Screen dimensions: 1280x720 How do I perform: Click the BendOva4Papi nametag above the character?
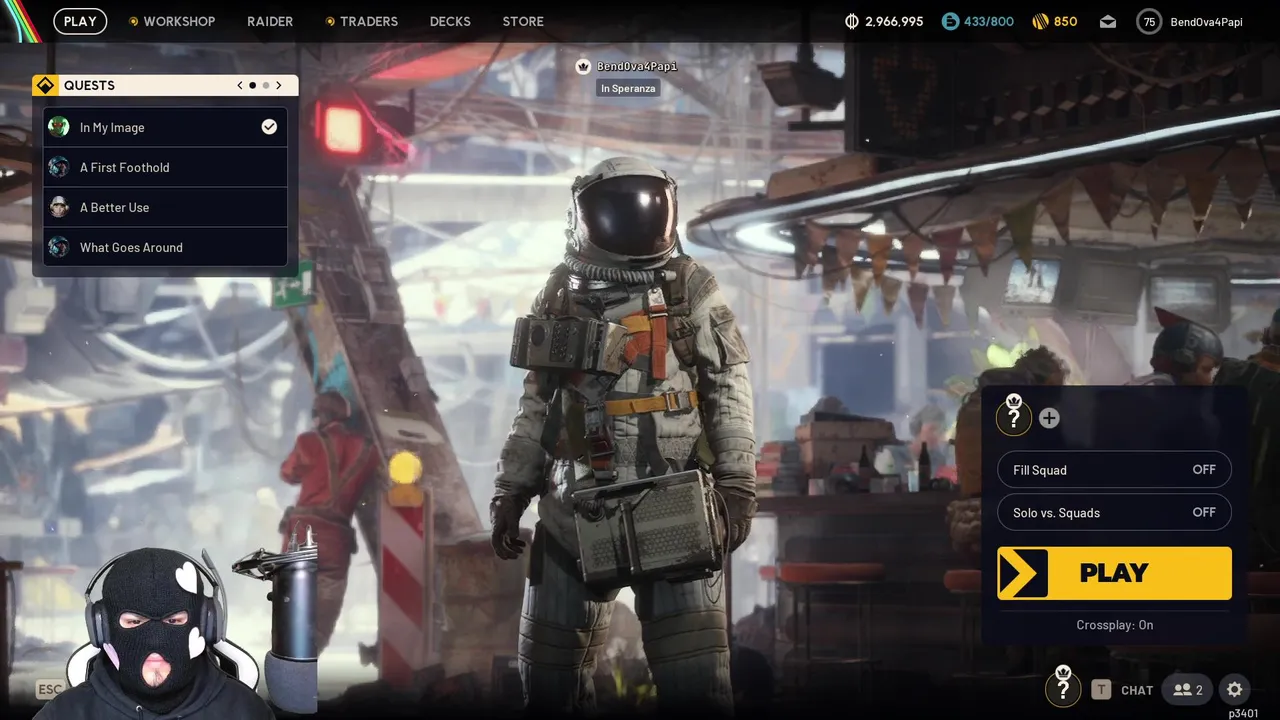point(637,66)
